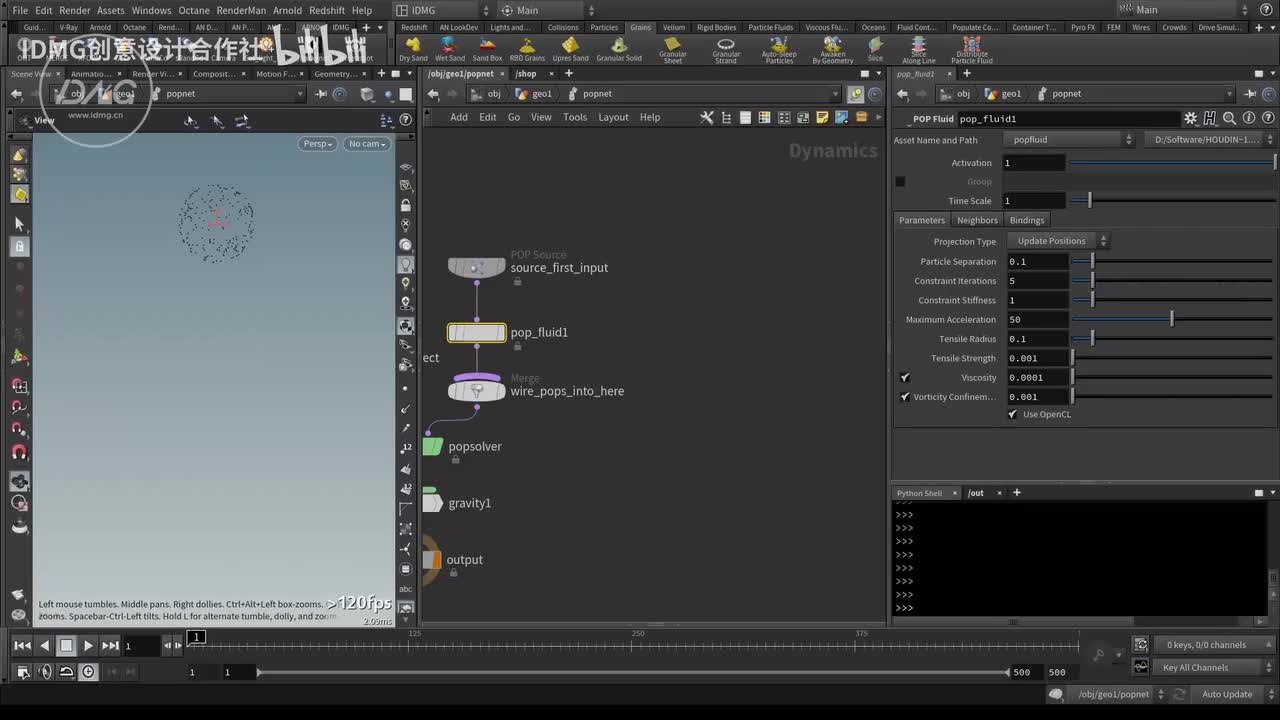The image size is (1280, 720).
Task: Select the Granular Sheet shelf tool
Action: pos(673,49)
